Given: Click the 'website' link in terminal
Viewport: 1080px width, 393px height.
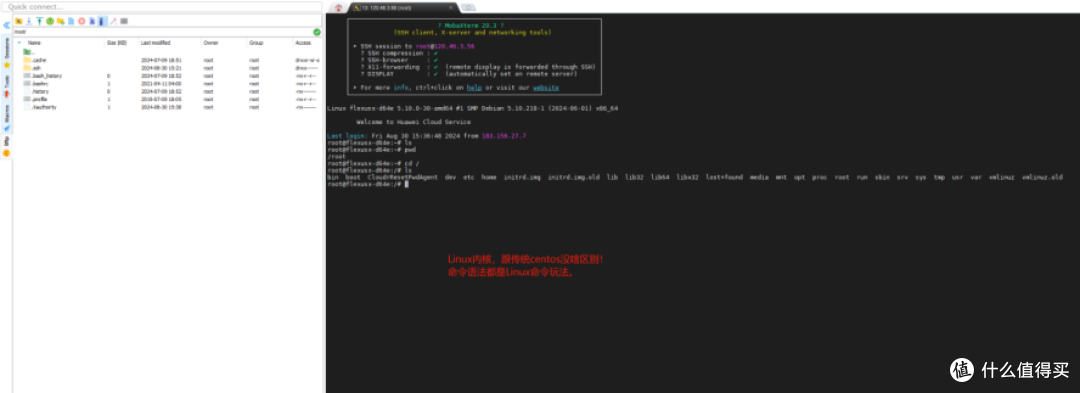Looking at the screenshot, I should coord(545,87).
